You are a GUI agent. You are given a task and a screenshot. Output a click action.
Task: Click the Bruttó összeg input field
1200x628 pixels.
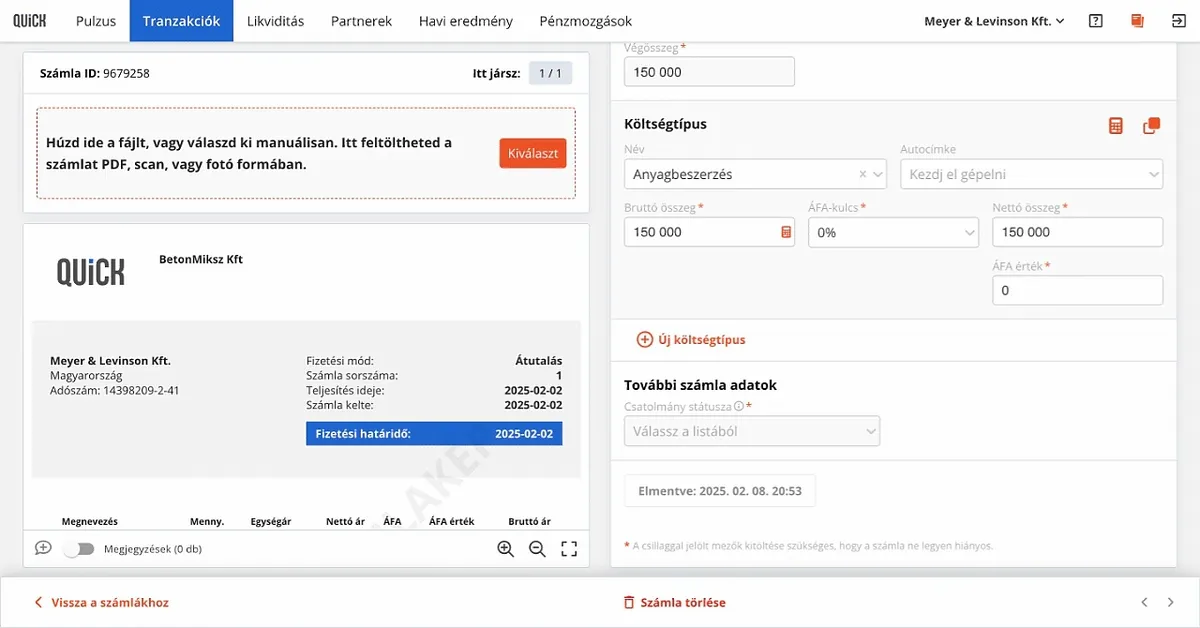pos(709,232)
